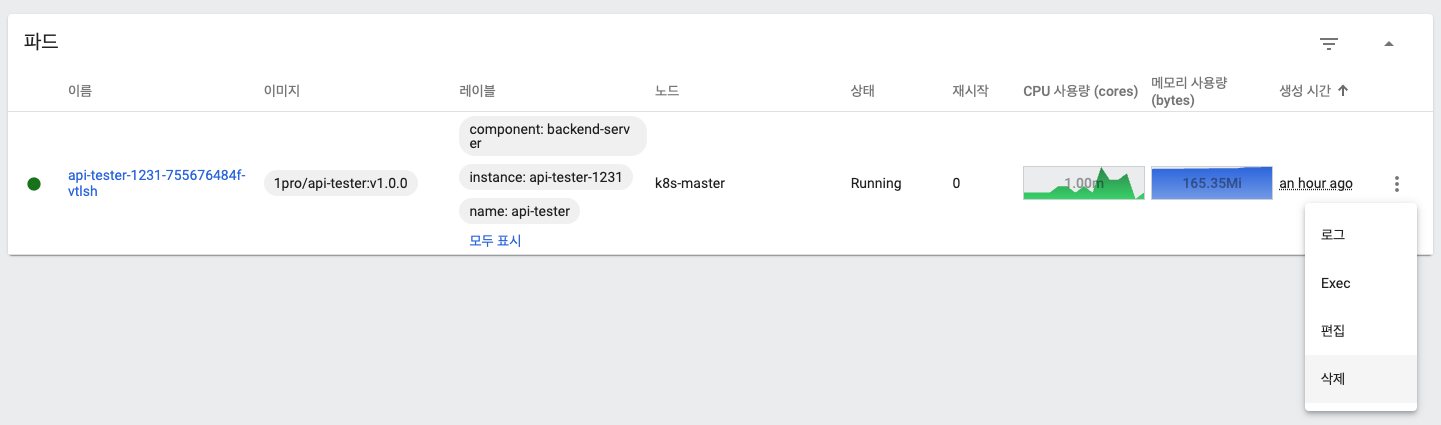Image resolution: width=1441 pixels, height=425 pixels.
Task: Collapse the 파드 card with the caret
Action: 1388,44
